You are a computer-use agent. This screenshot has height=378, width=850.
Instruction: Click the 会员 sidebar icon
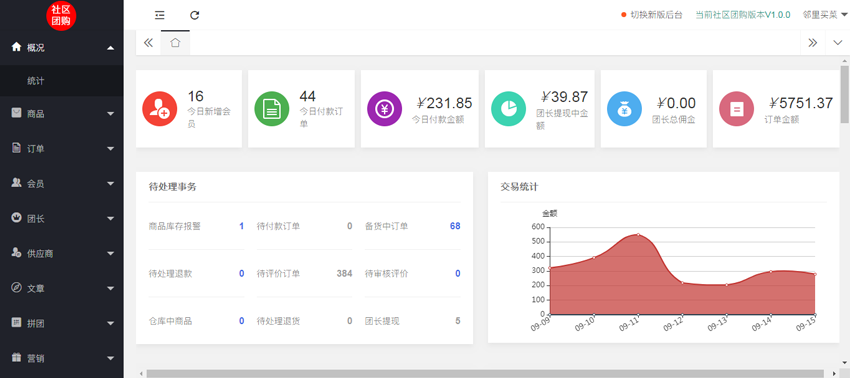16,183
